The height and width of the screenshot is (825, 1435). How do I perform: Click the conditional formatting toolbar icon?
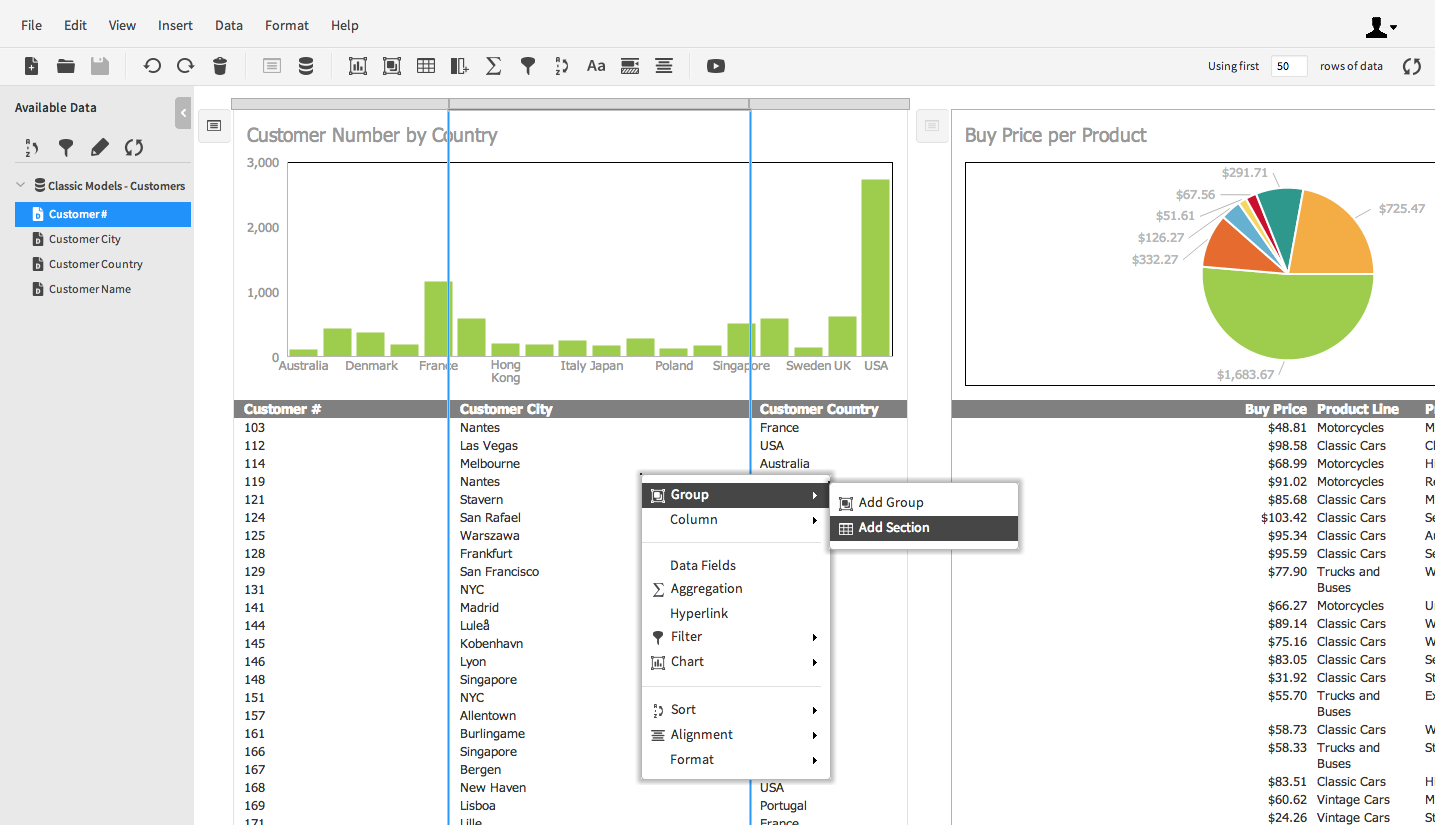click(630, 66)
